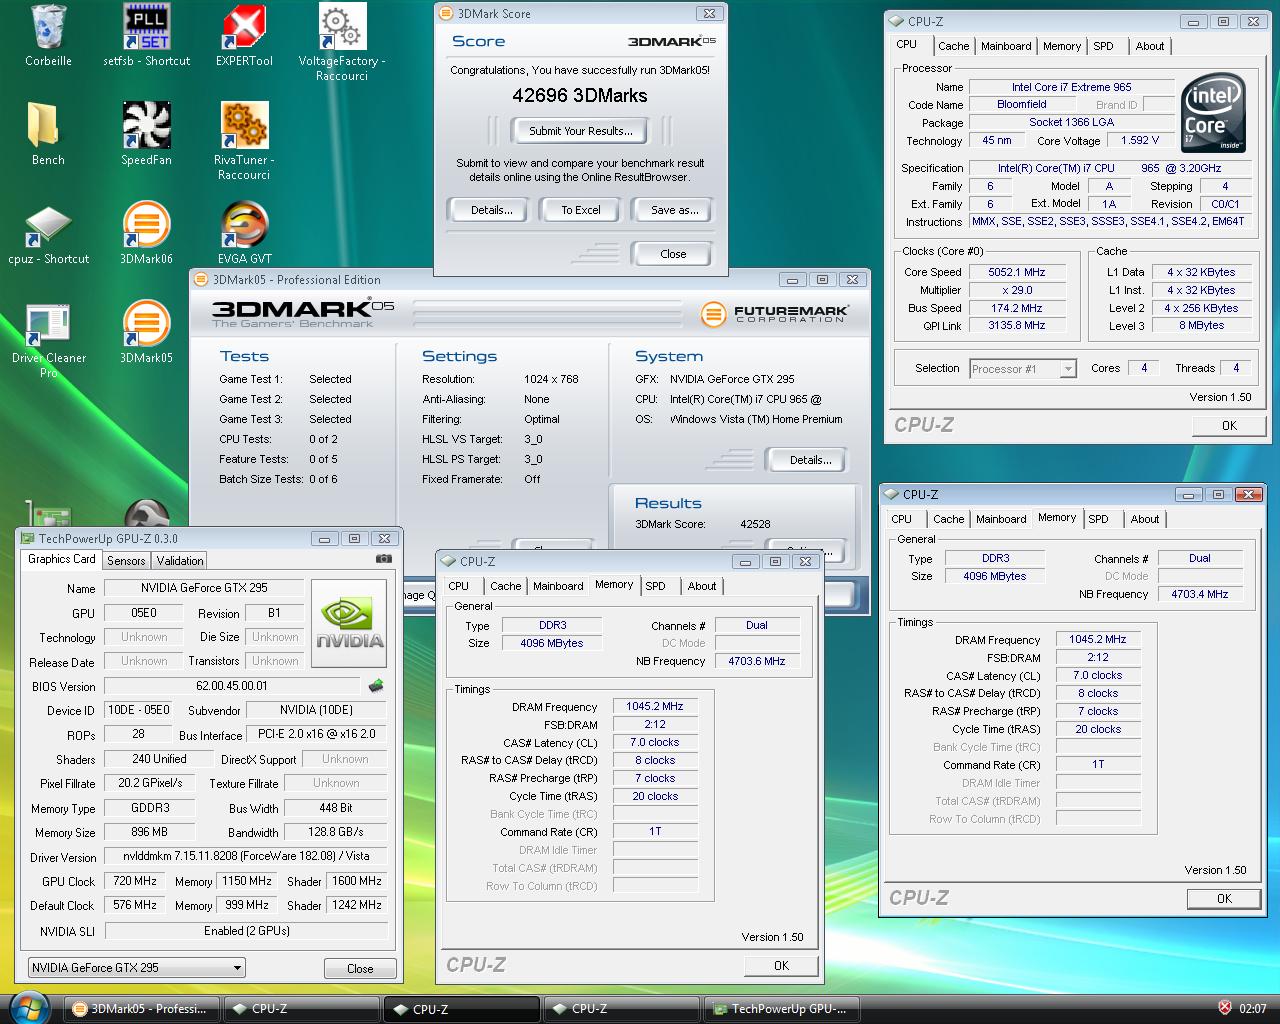Screen dimensions: 1280x1024
Task: Click the Driver Version field in GPU-Z
Action: (x=246, y=856)
